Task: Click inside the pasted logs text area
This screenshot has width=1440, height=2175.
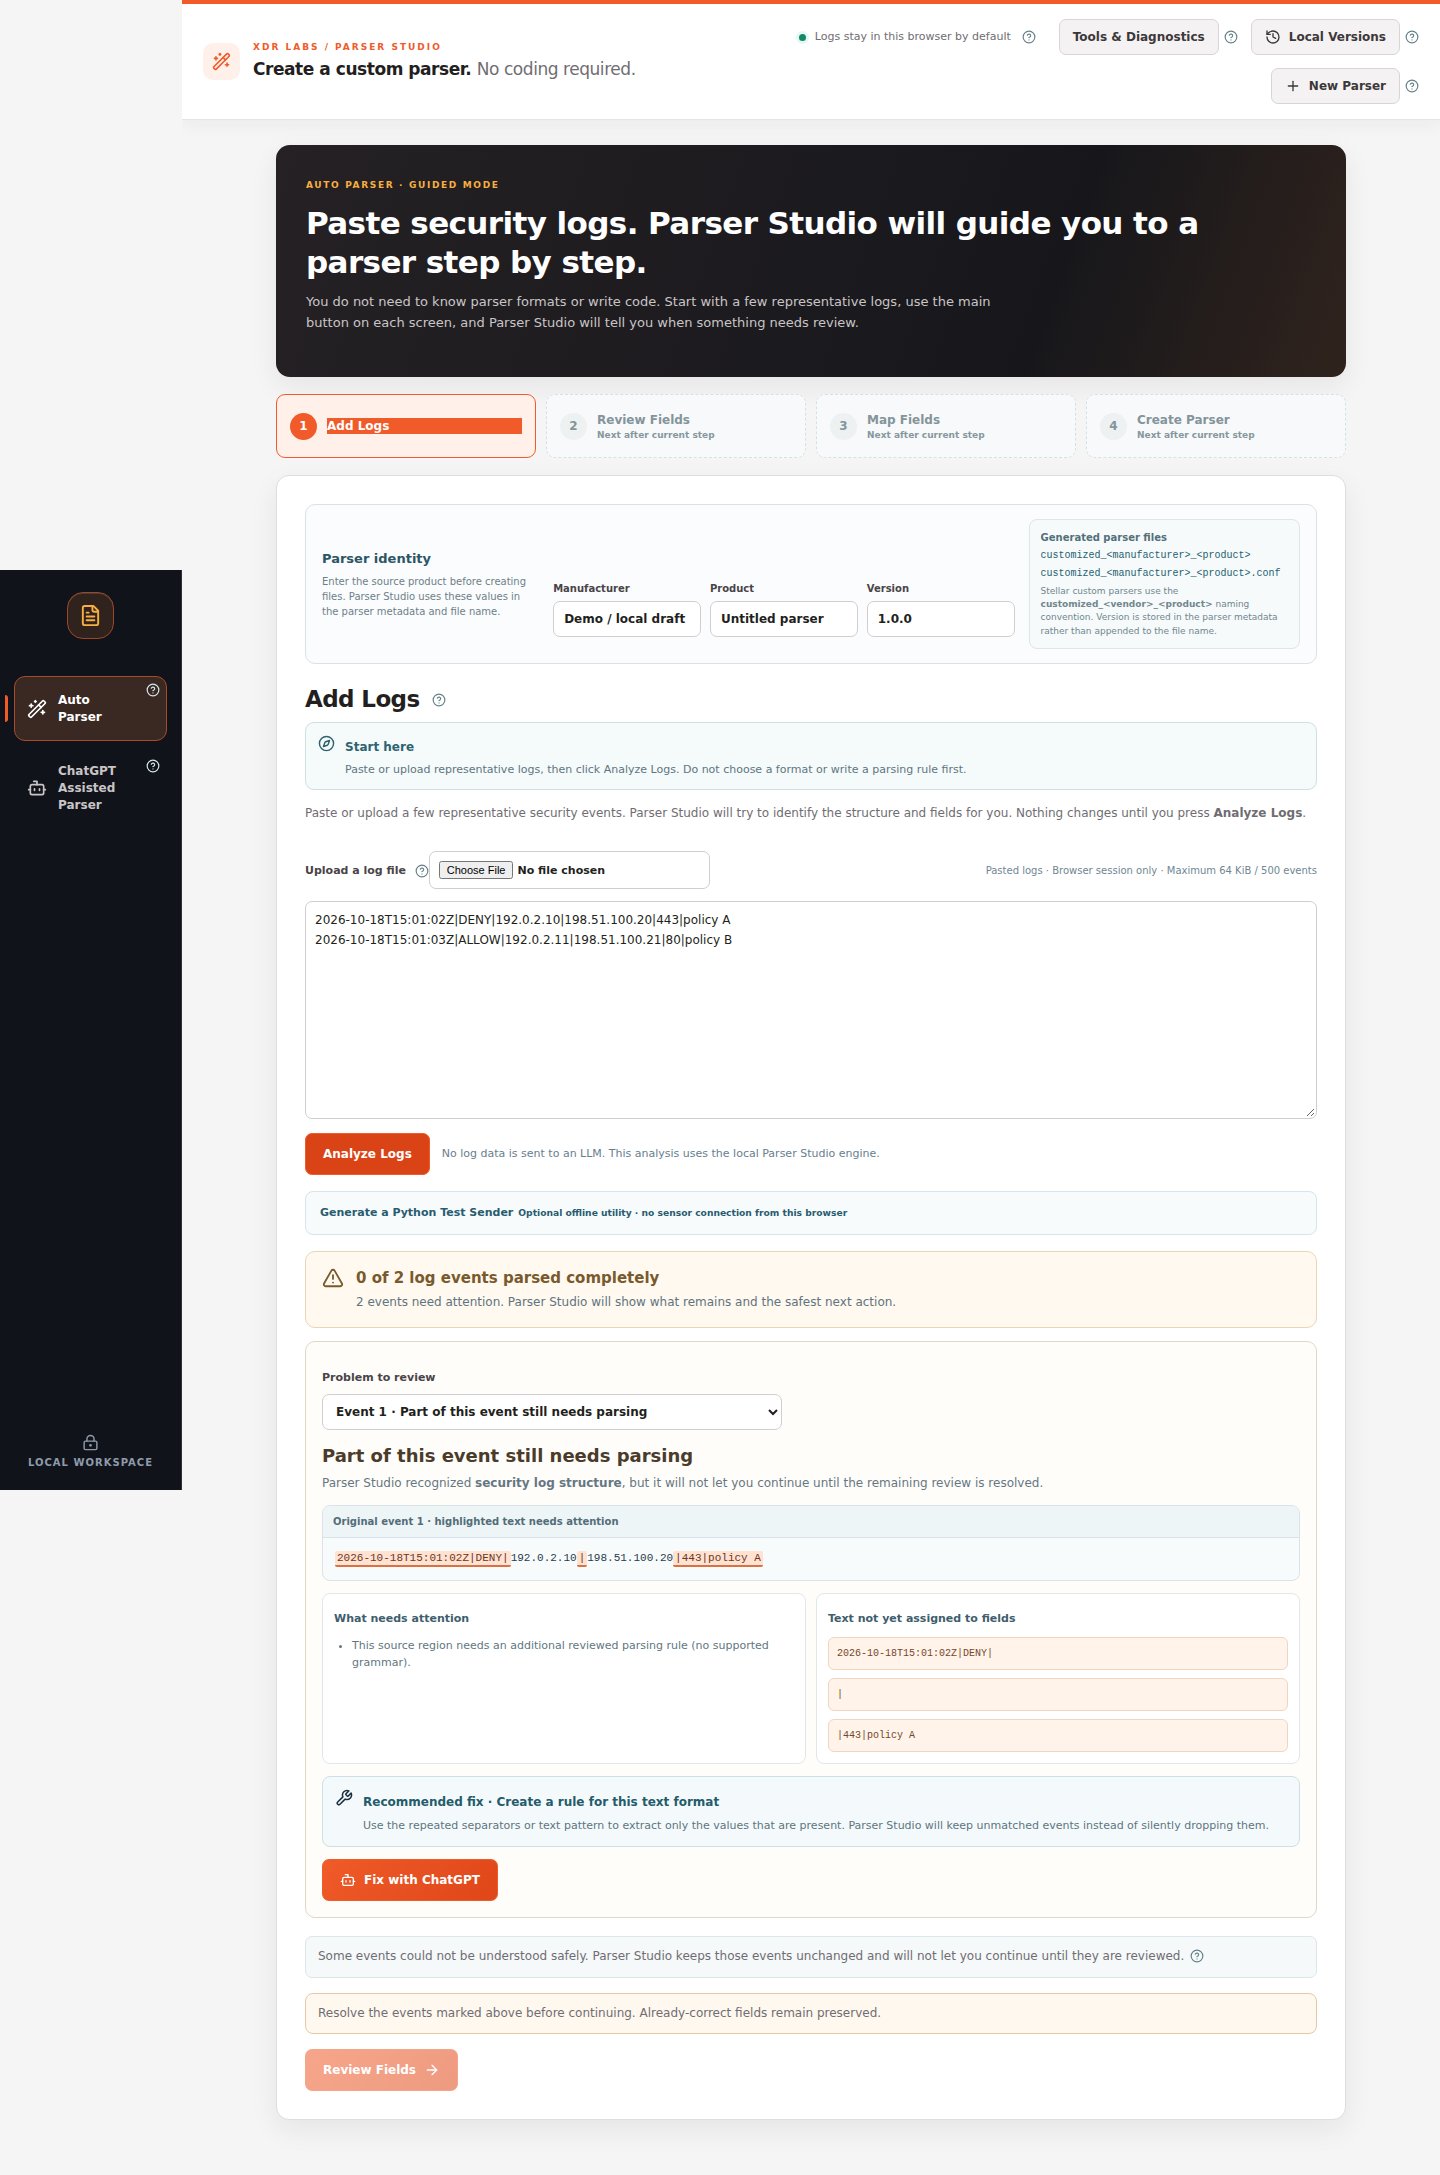Action: [810, 1010]
